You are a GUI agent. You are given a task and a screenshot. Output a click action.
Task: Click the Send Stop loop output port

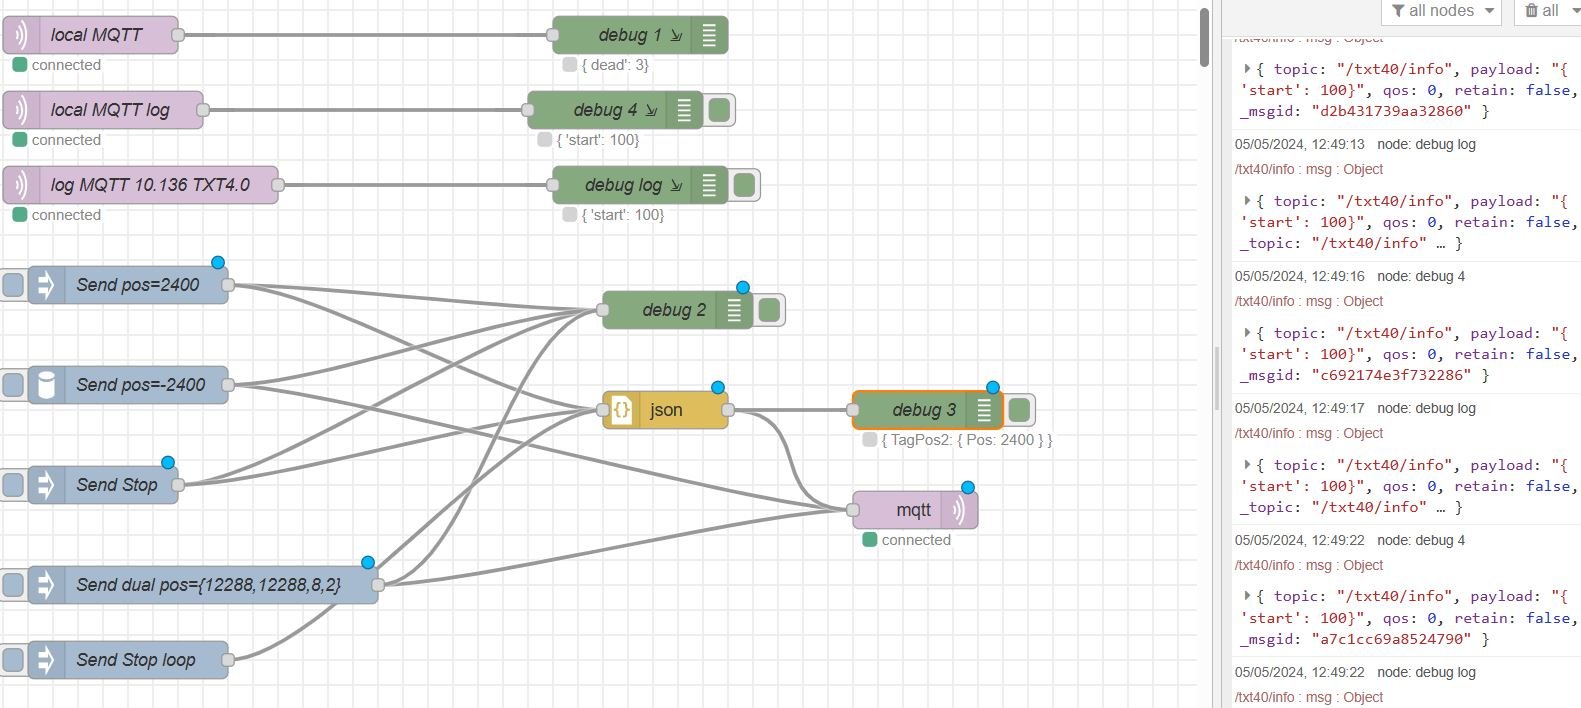coord(228,660)
